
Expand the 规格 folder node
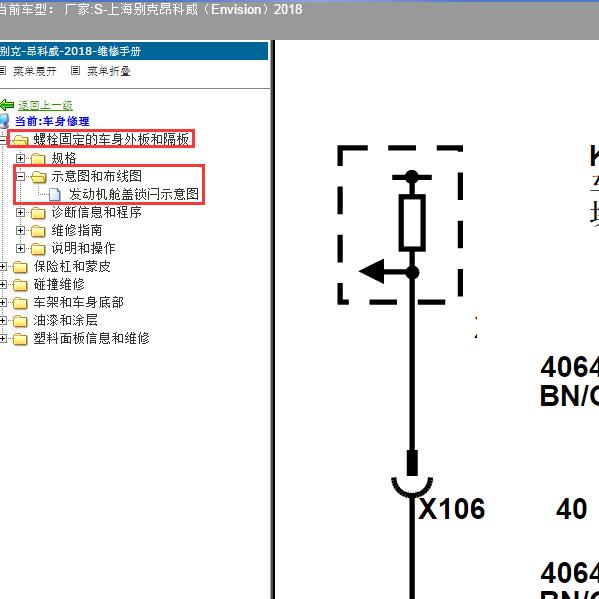click(21, 158)
